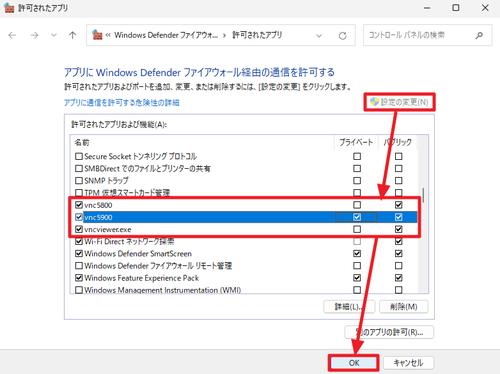Click the title bar firewall icon
The image size is (500, 374).
click(9, 8)
